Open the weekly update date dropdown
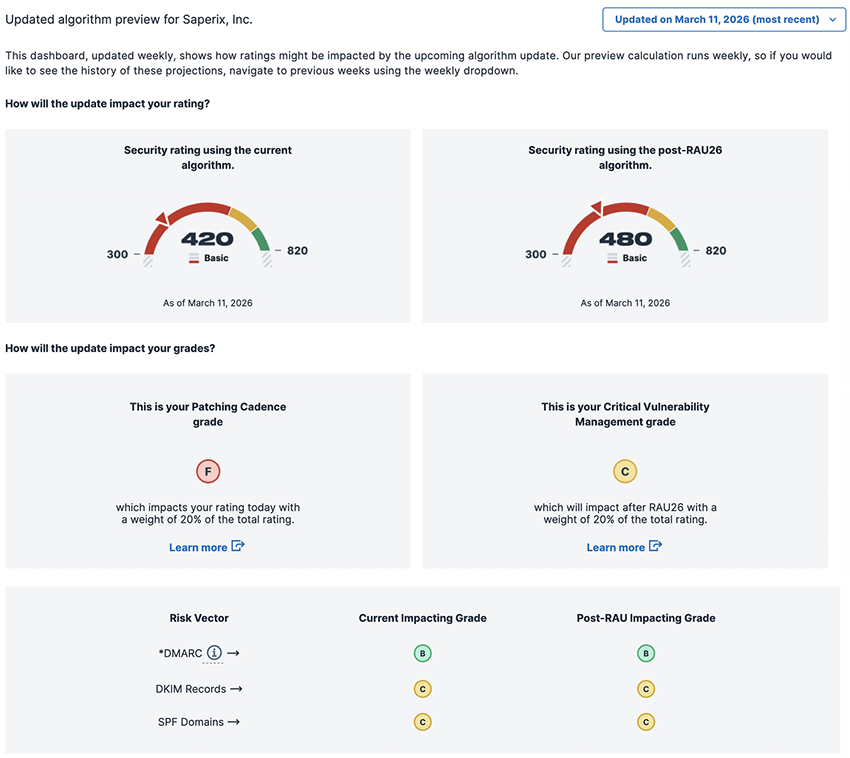 click(724, 19)
